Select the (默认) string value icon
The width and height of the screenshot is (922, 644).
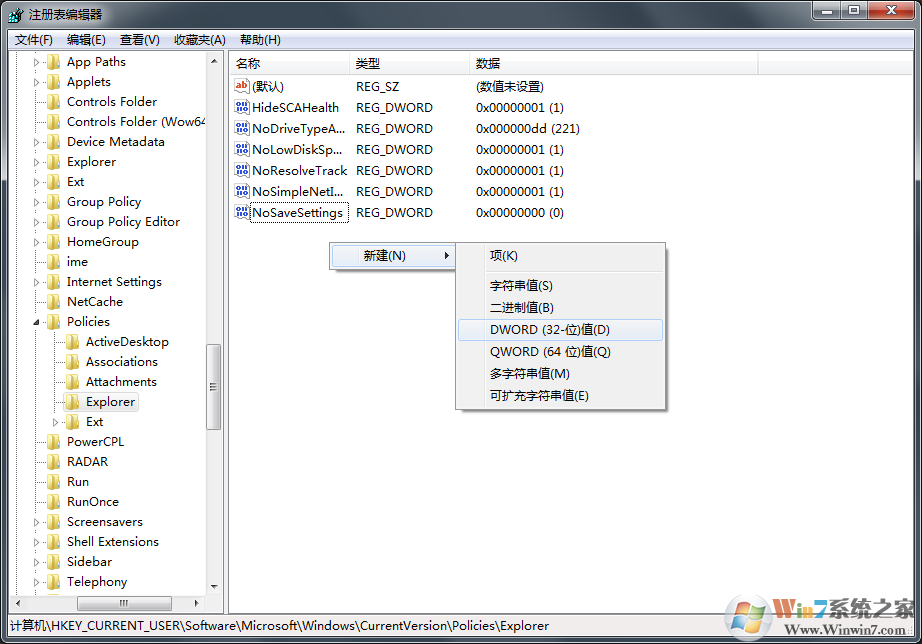tap(240, 86)
